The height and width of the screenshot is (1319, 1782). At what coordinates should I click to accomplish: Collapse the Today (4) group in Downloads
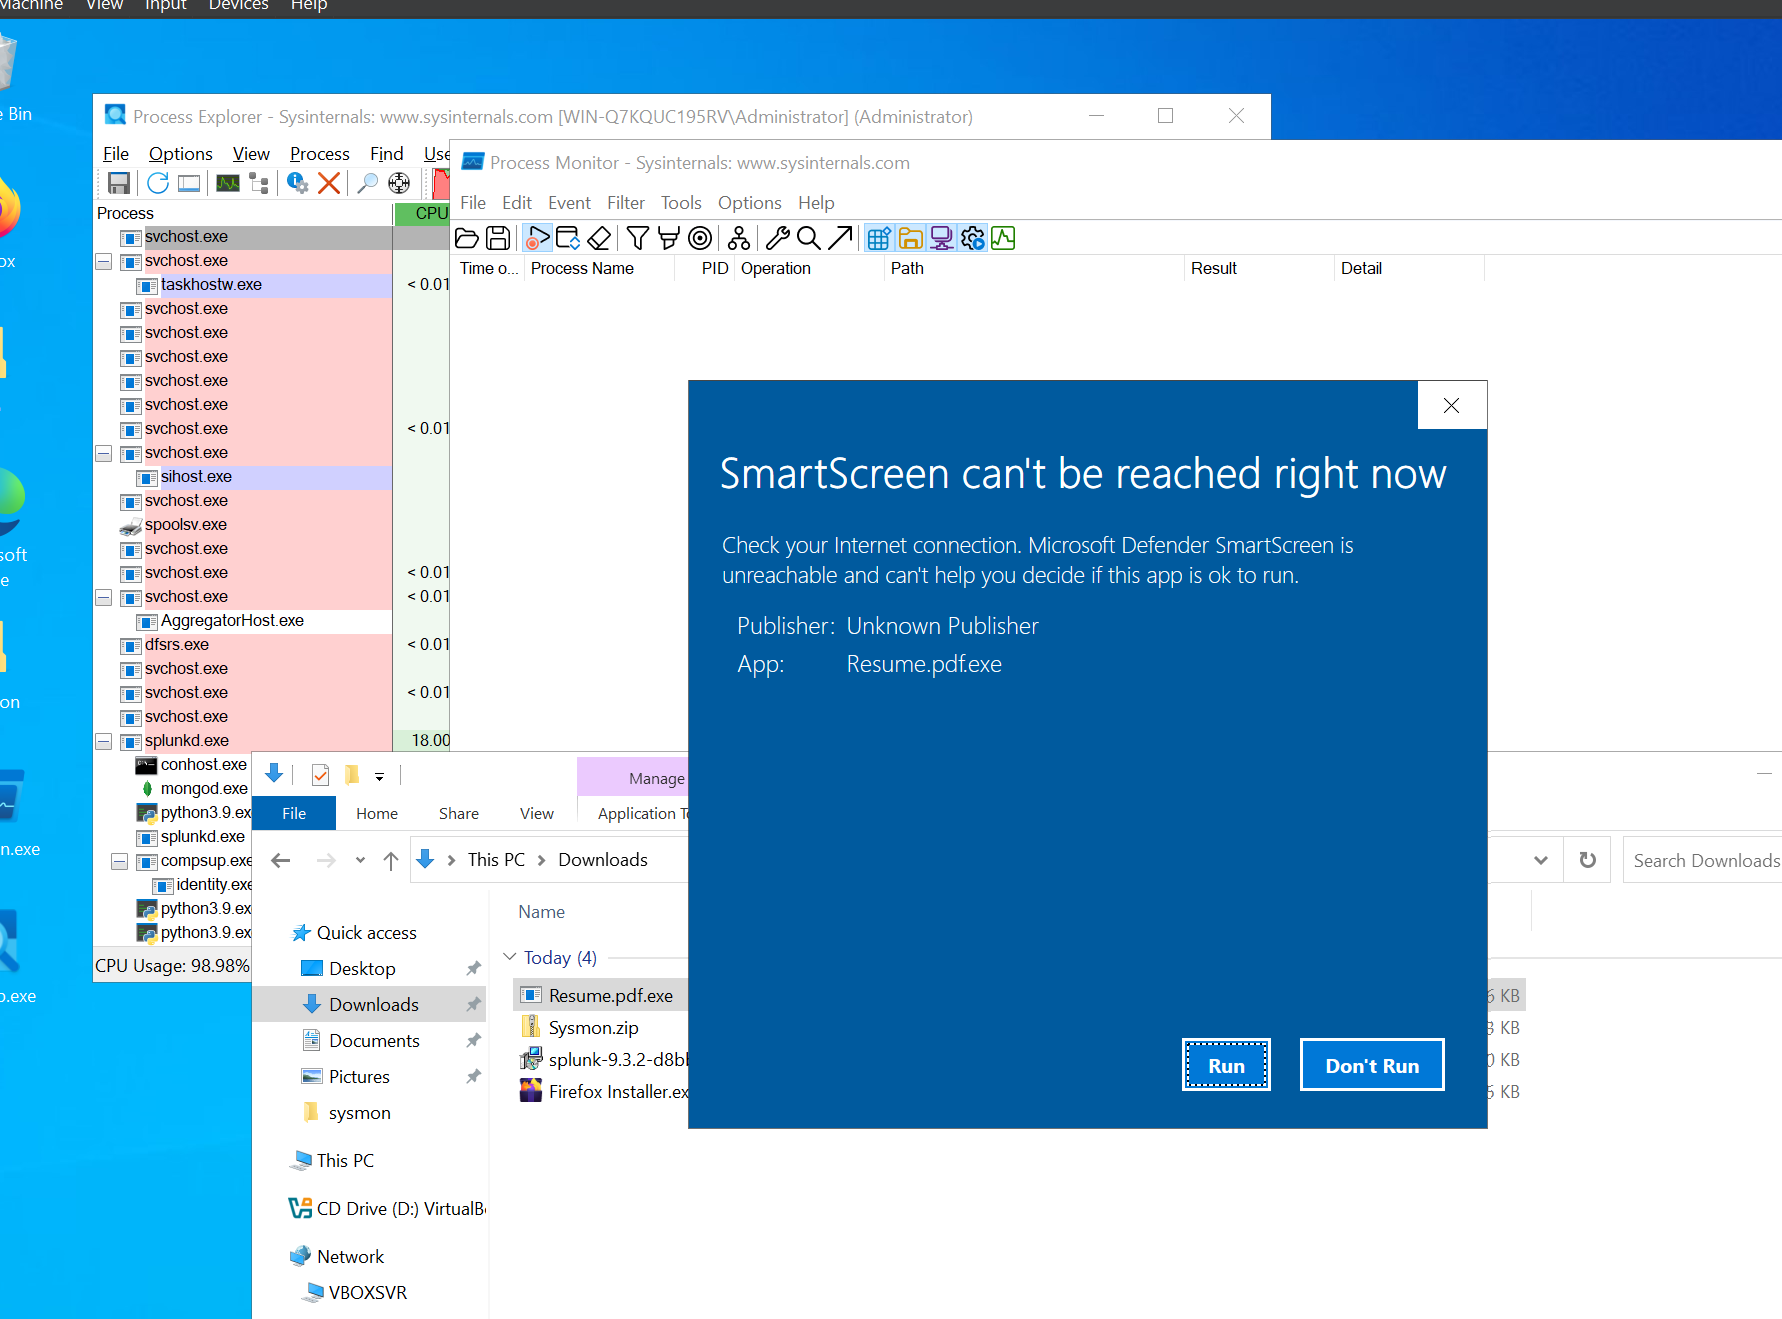510,957
